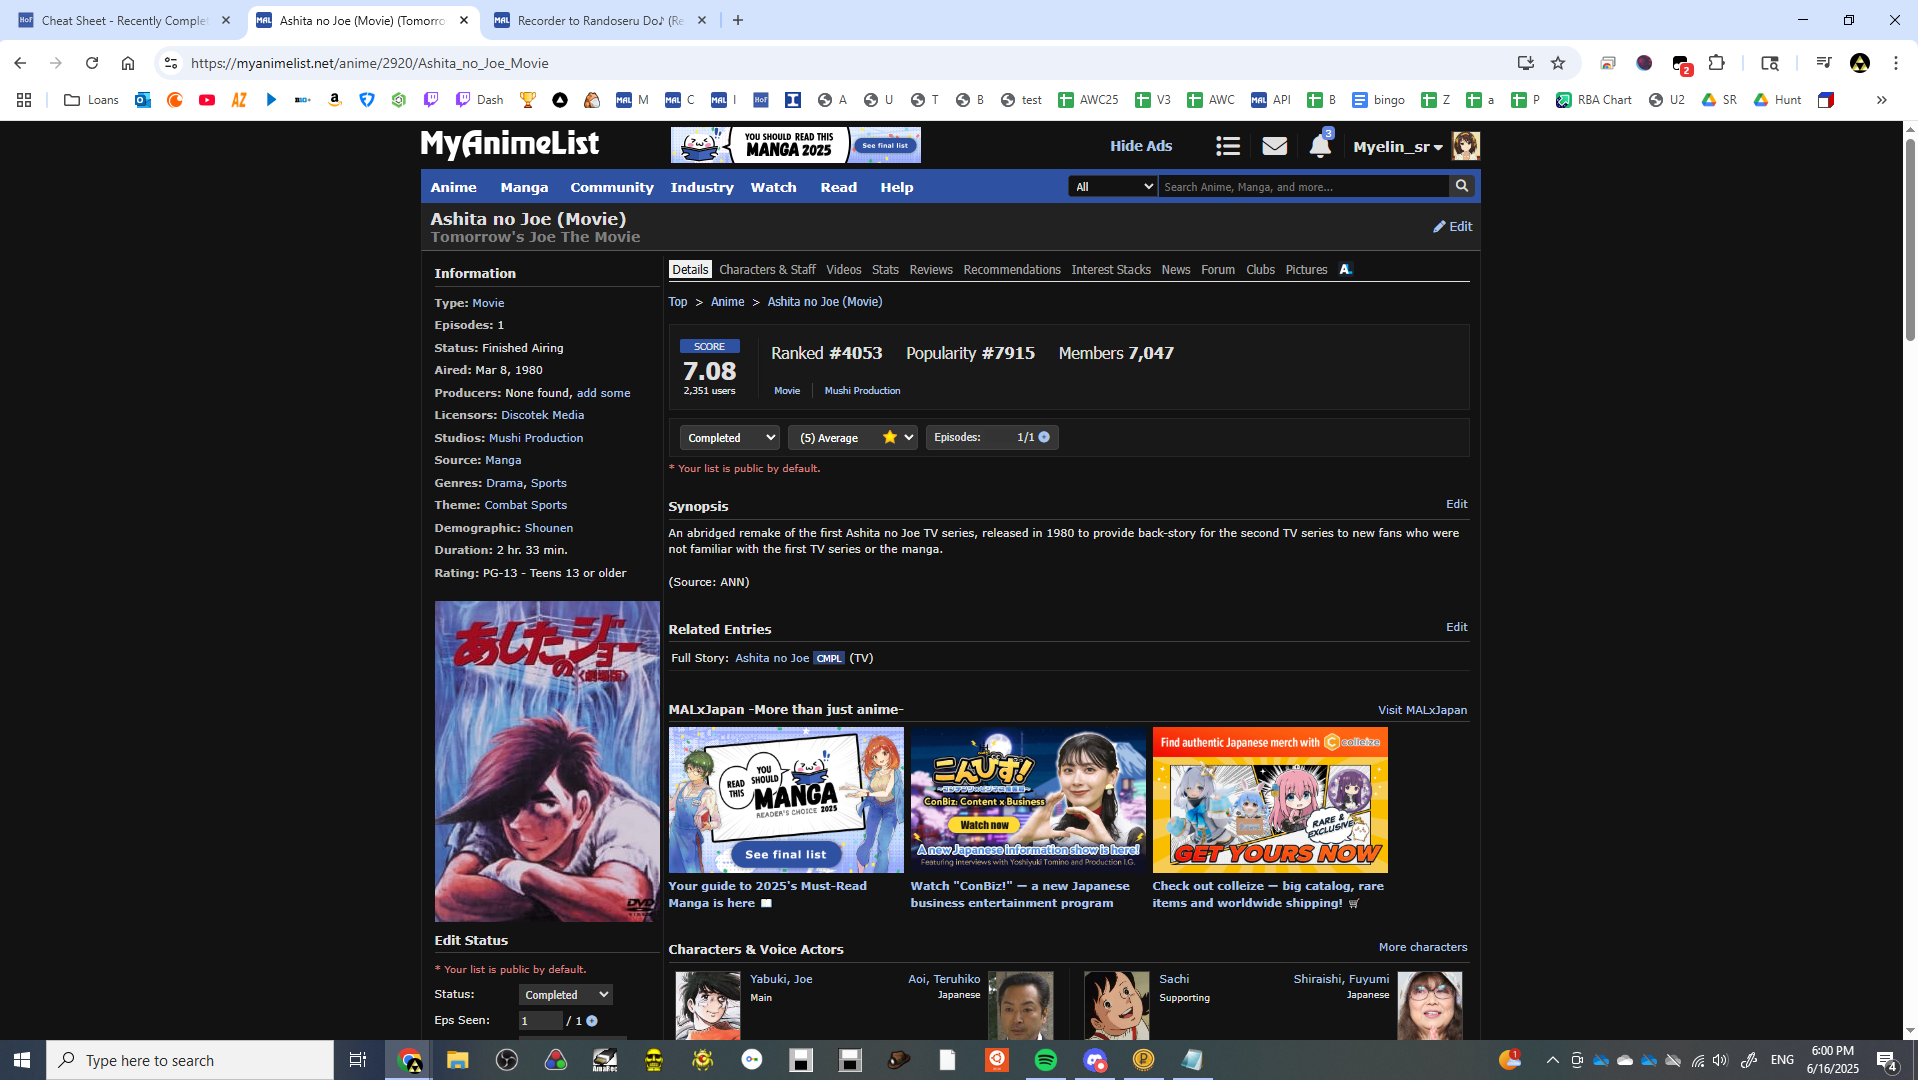The image size is (1918, 1080).
Task: Expand the Myelin_sr account dropdown
Action: 1398,147
